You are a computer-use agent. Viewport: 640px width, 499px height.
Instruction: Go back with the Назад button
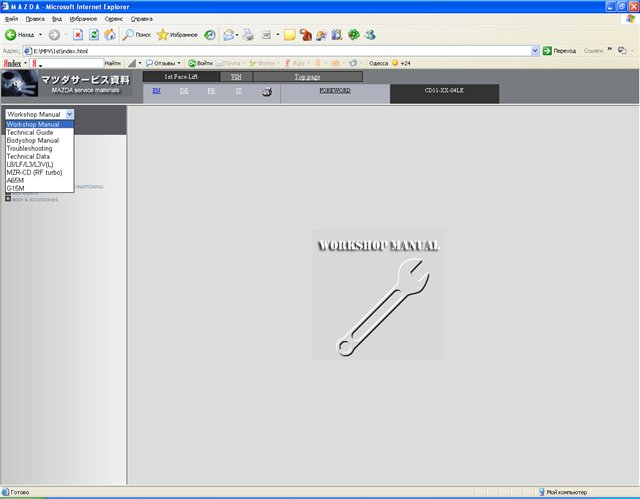point(20,35)
